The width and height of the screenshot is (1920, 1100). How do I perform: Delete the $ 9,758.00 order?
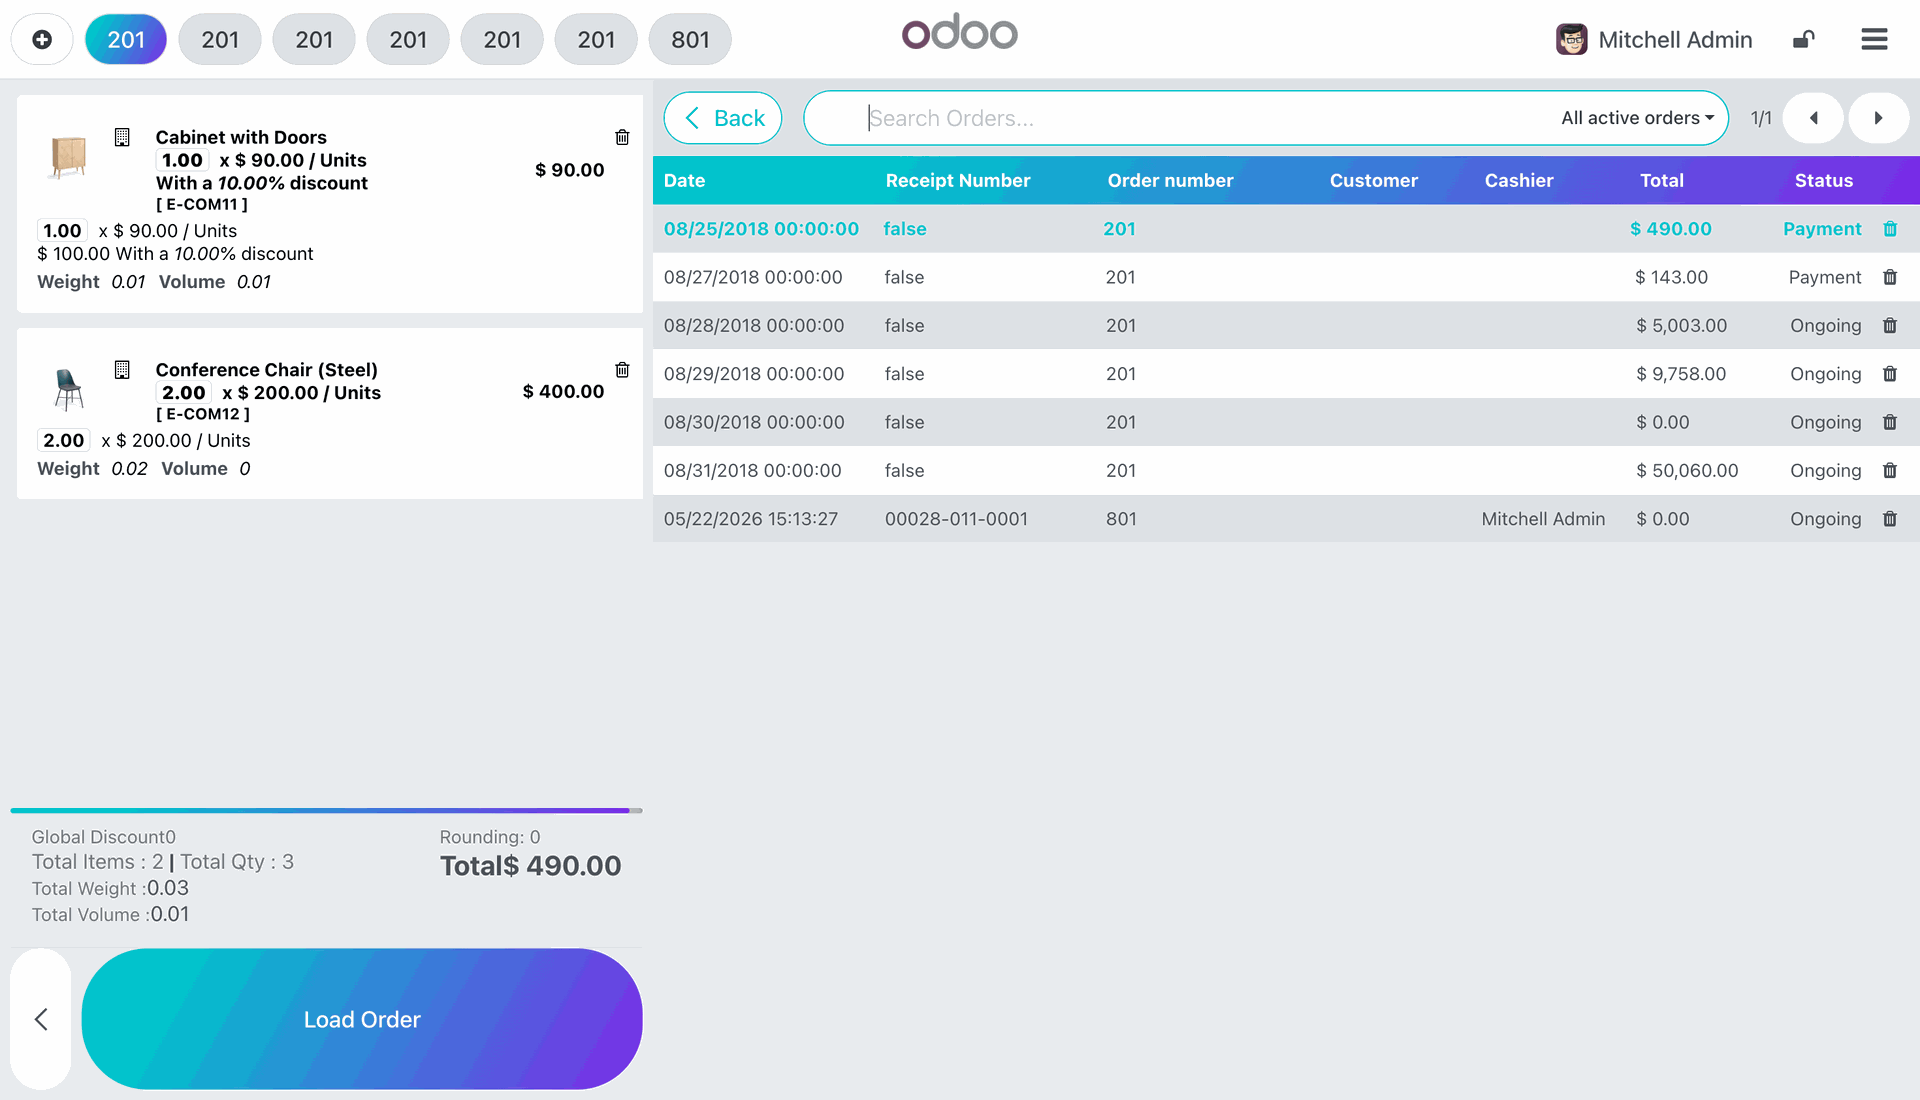tap(1890, 374)
